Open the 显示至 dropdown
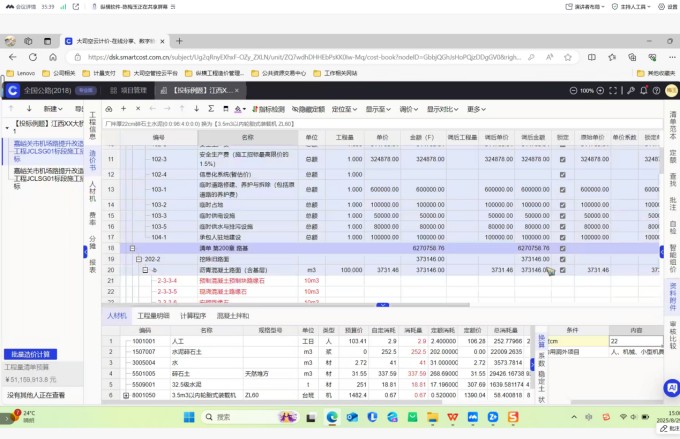Viewport: 680px width, 439px height. click(x=378, y=108)
